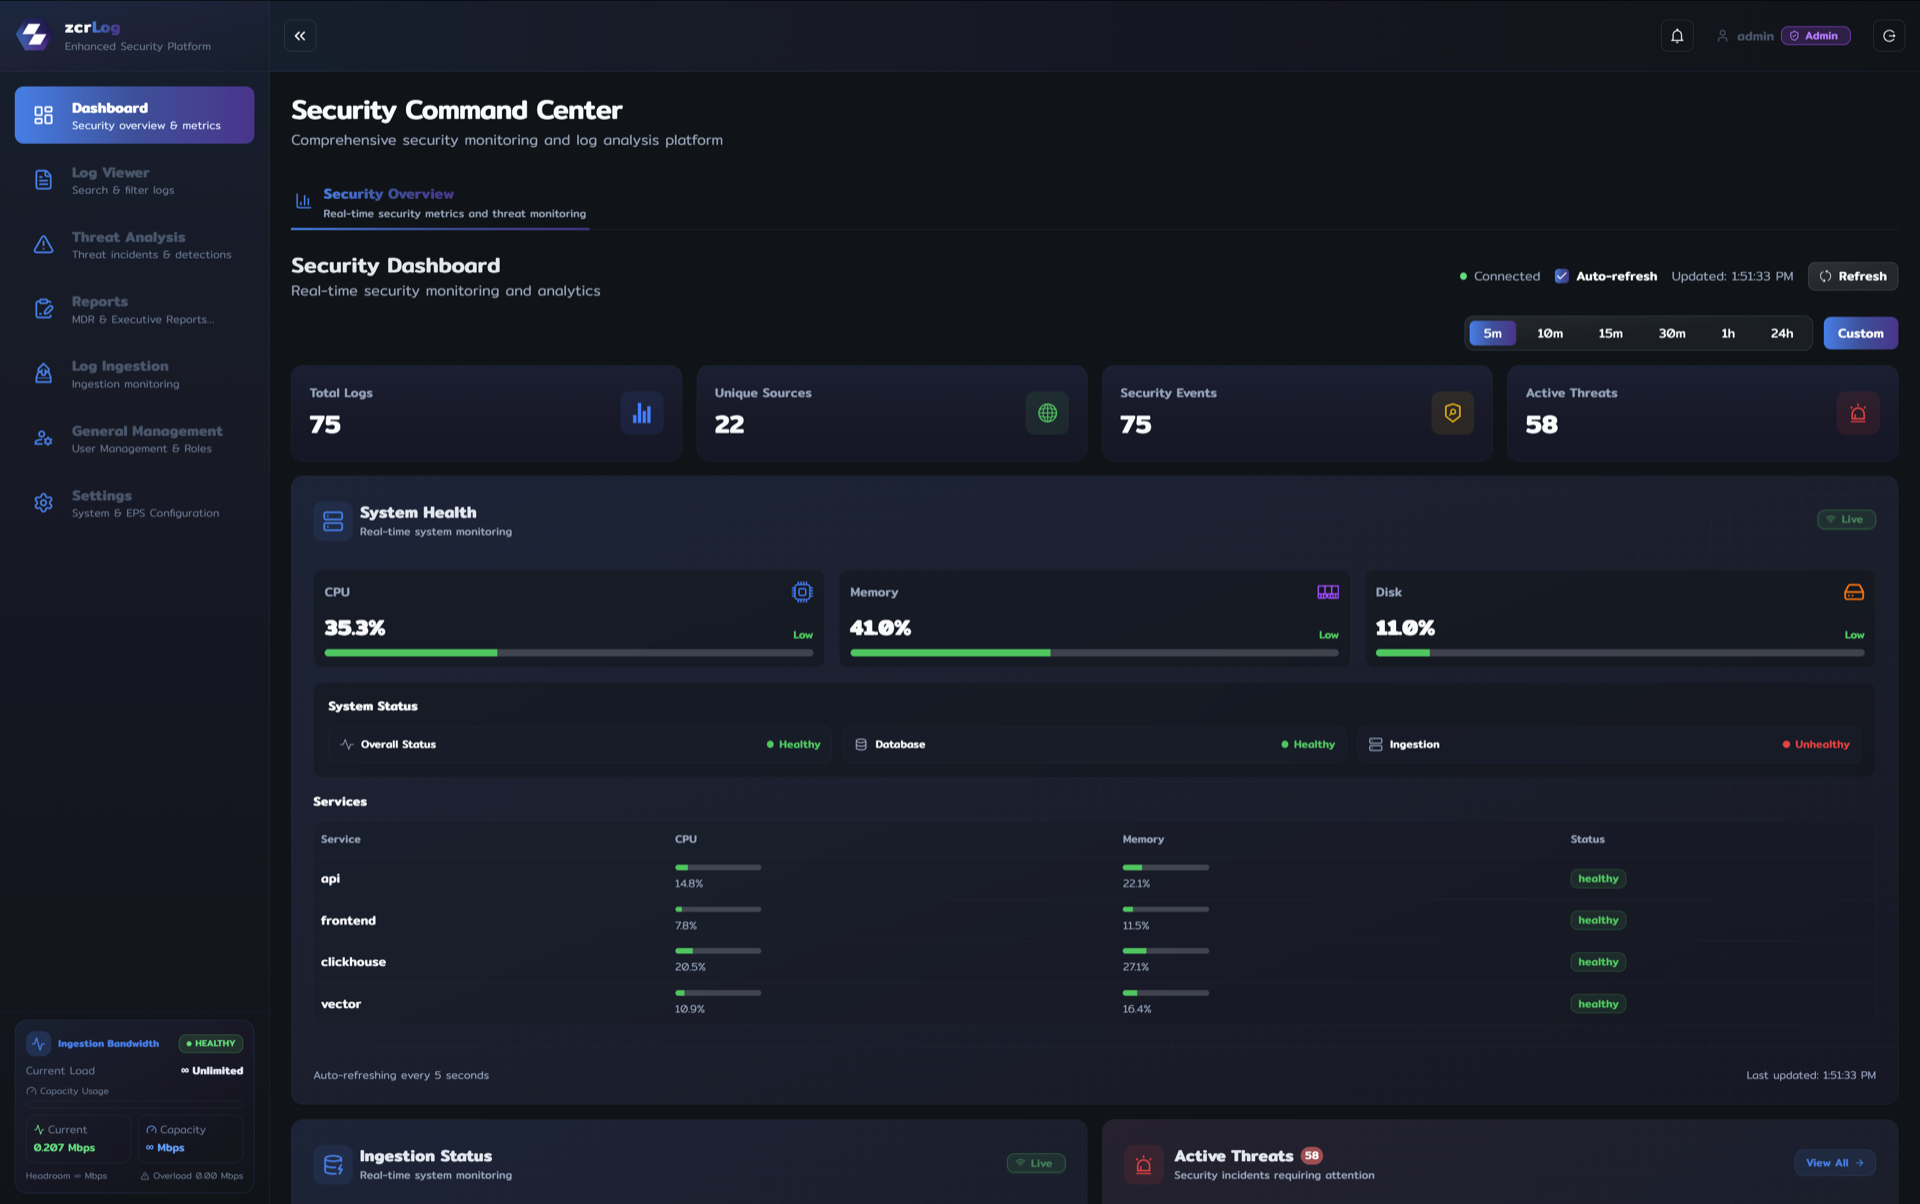Screen dimensions: 1920x1204
Task: Open the notifications bell
Action: pyautogui.click(x=1677, y=36)
